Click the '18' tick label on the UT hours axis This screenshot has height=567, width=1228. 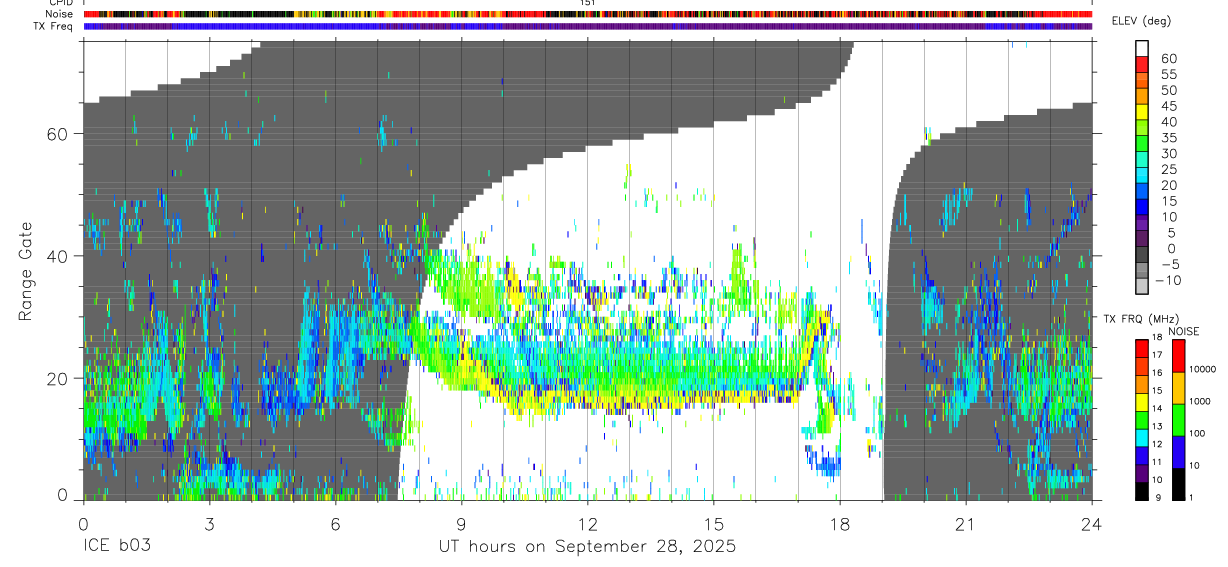(x=839, y=524)
